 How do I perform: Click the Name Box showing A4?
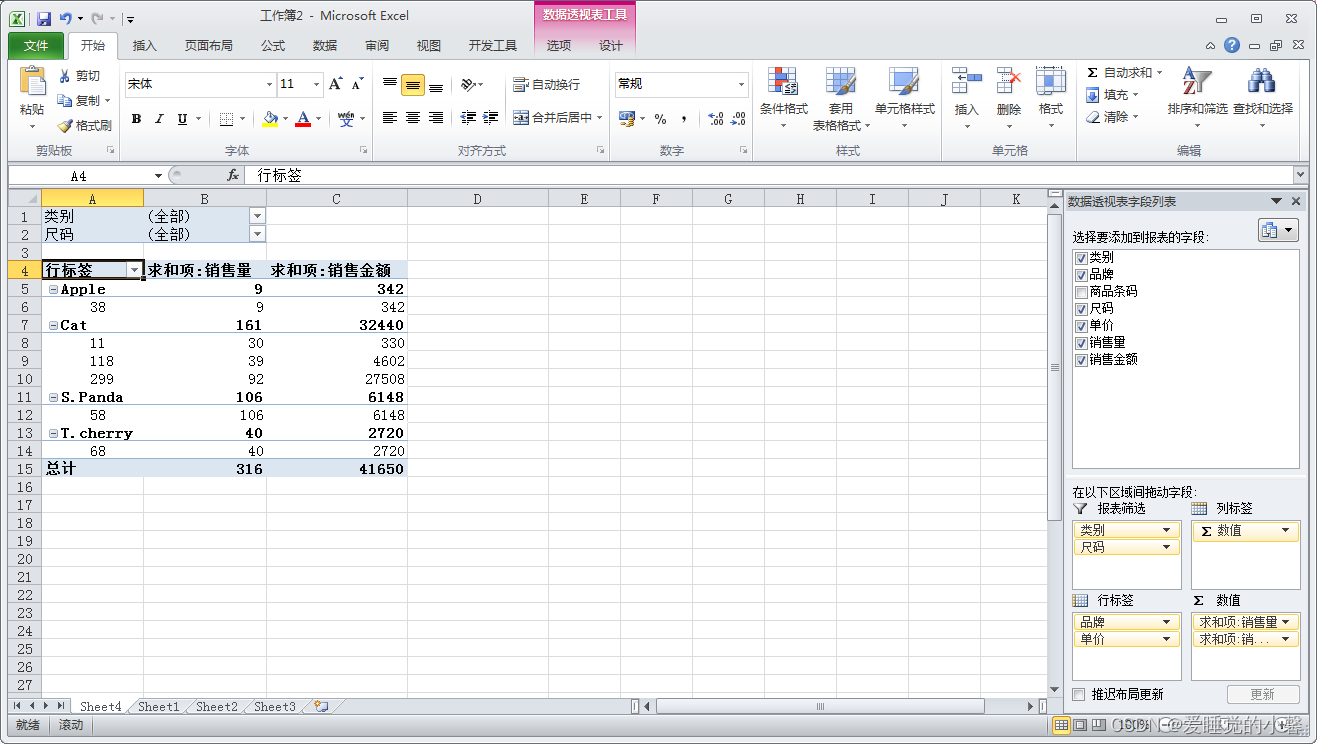click(80, 175)
